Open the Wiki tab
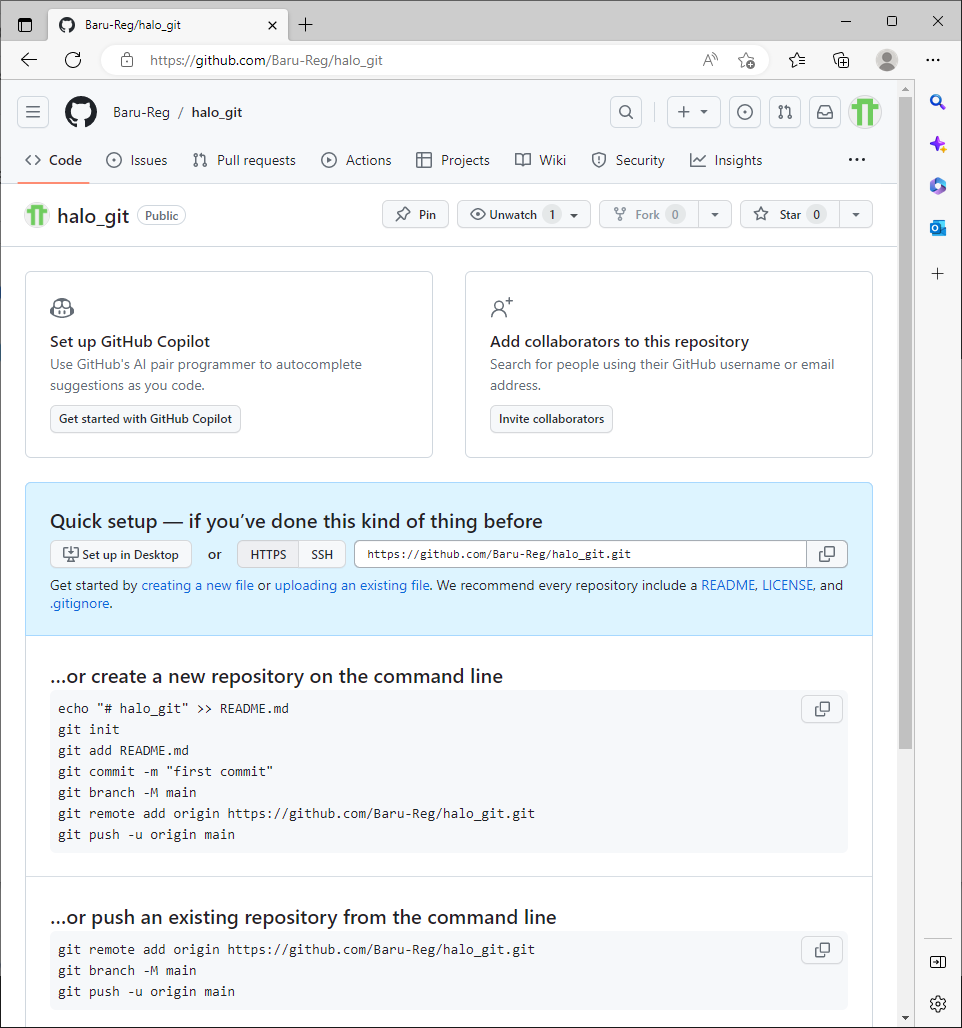Viewport: 962px width, 1028px height. (540, 160)
